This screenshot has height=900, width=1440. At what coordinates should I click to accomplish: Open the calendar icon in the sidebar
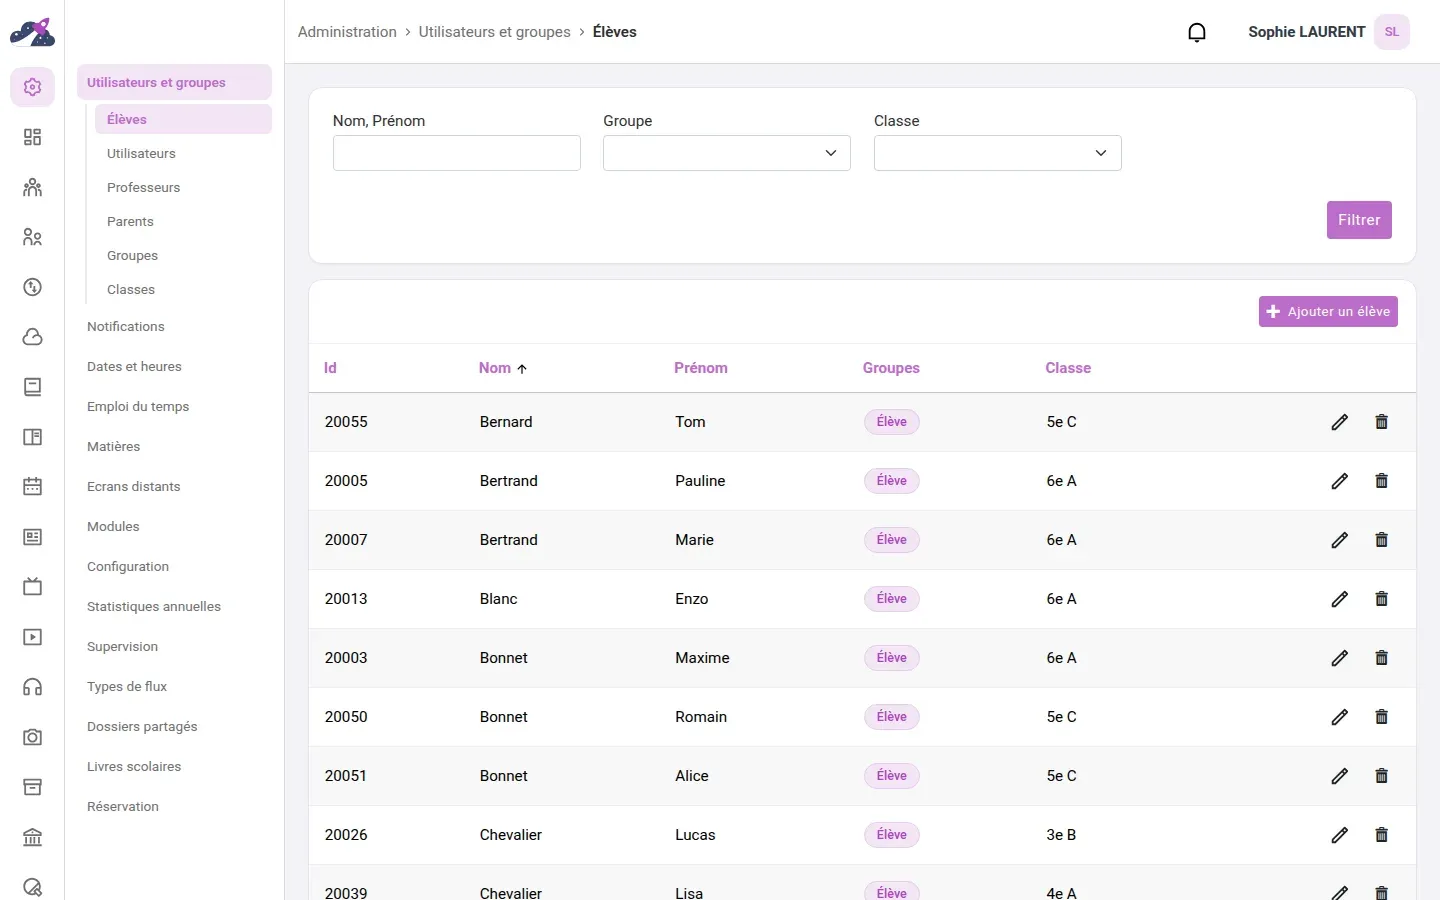32,487
